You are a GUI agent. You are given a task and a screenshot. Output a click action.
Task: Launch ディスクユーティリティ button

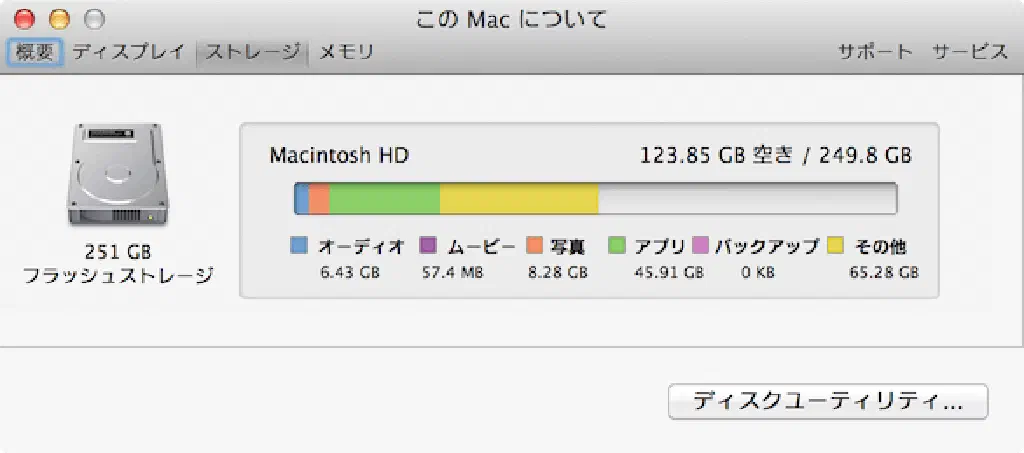tap(827, 402)
